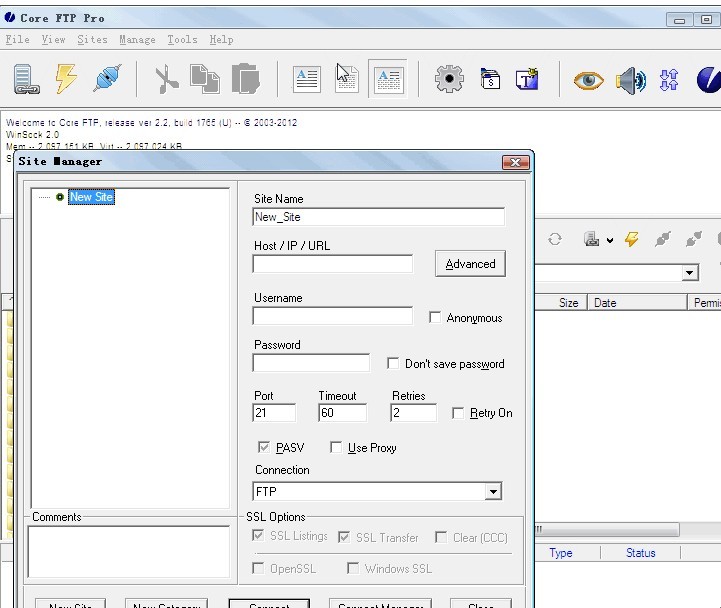The height and width of the screenshot is (608, 721).
Task: Click the template T toolbar icon
Action: tap(527, 79)
